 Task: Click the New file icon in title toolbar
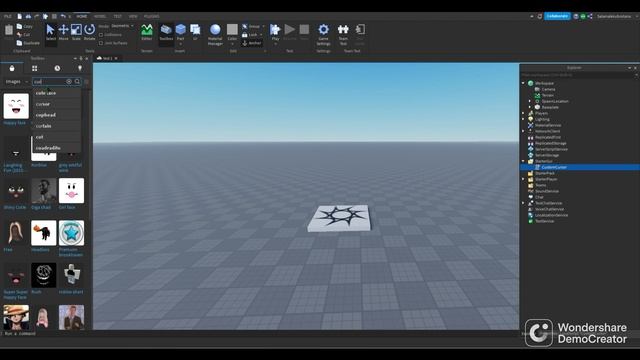pos(19,16)
